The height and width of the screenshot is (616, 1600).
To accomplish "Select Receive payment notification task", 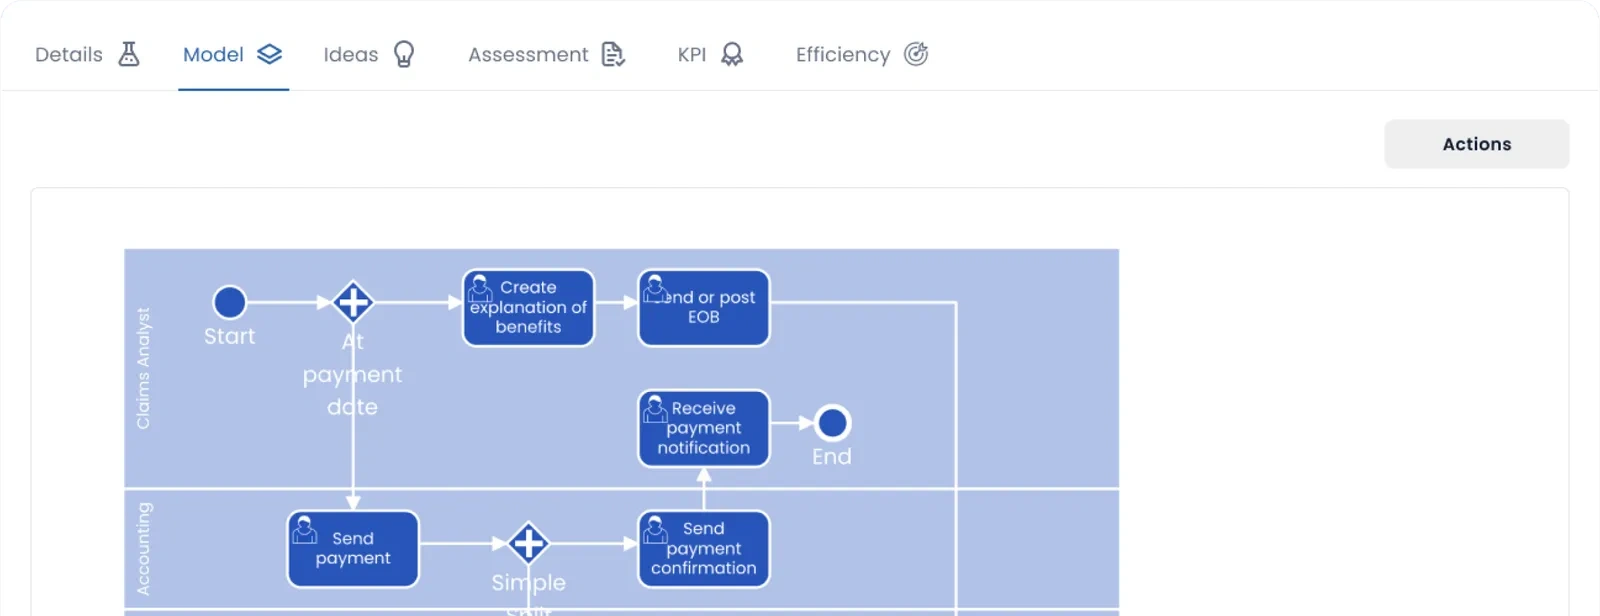I will point(704,429).
